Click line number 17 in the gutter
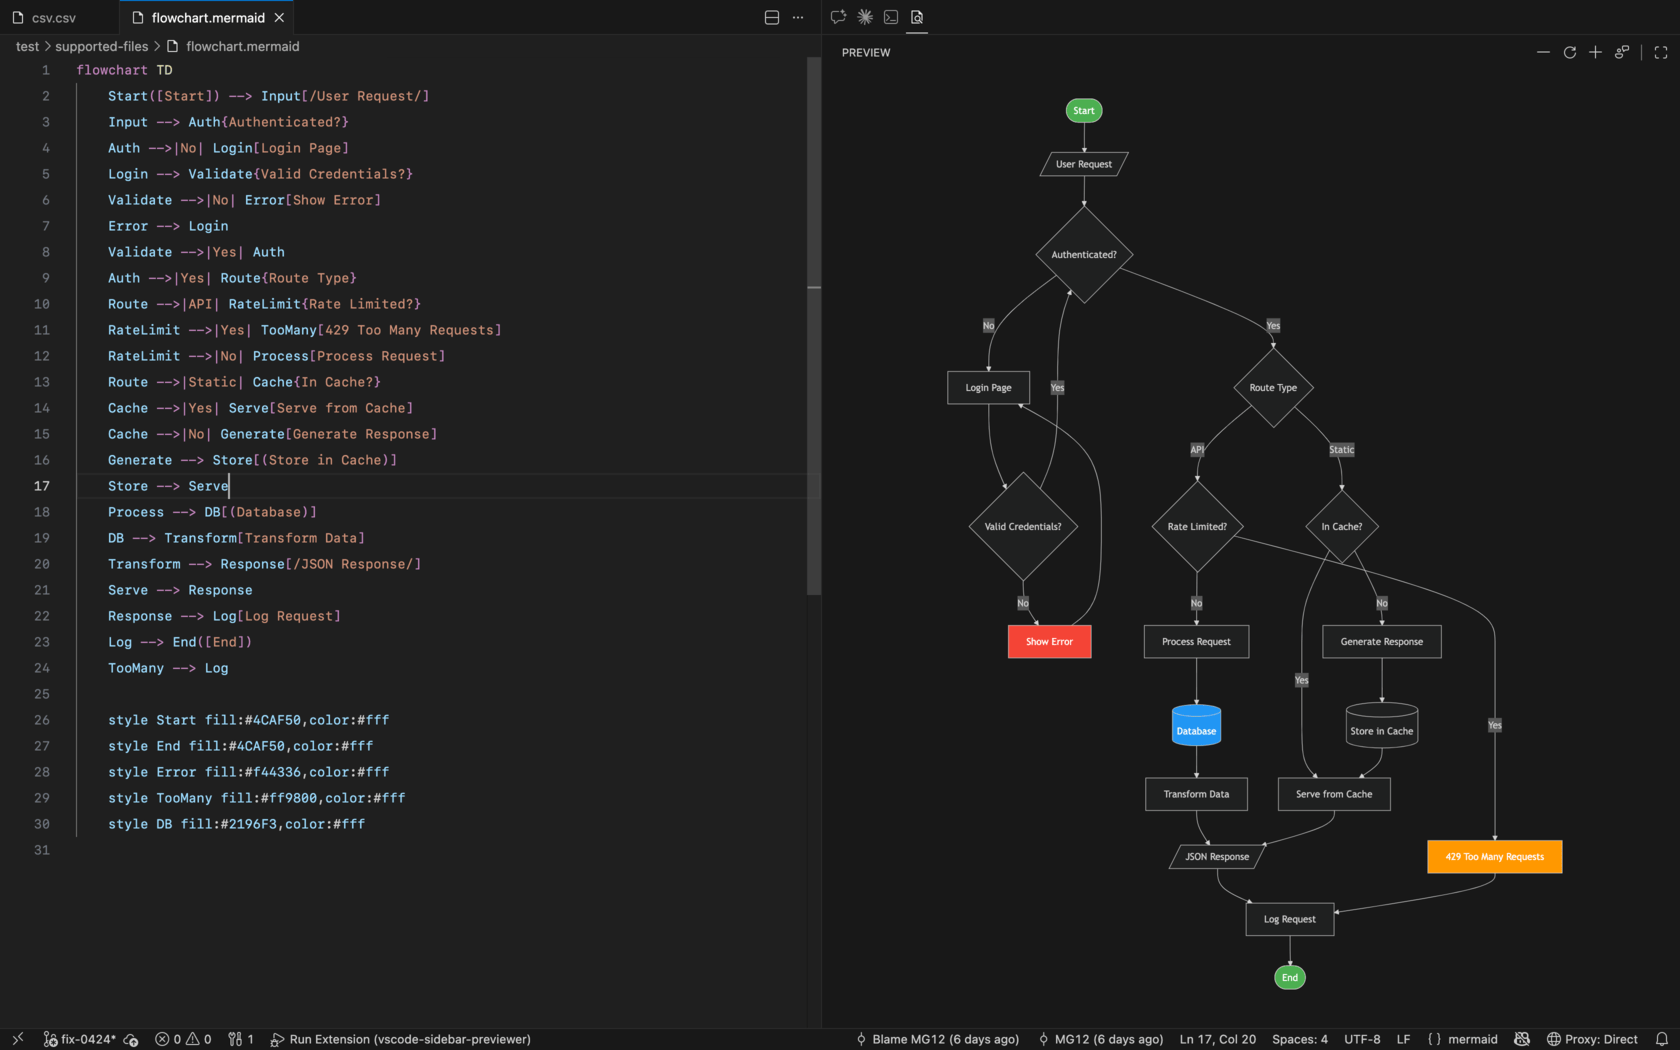 click(42, 486)
